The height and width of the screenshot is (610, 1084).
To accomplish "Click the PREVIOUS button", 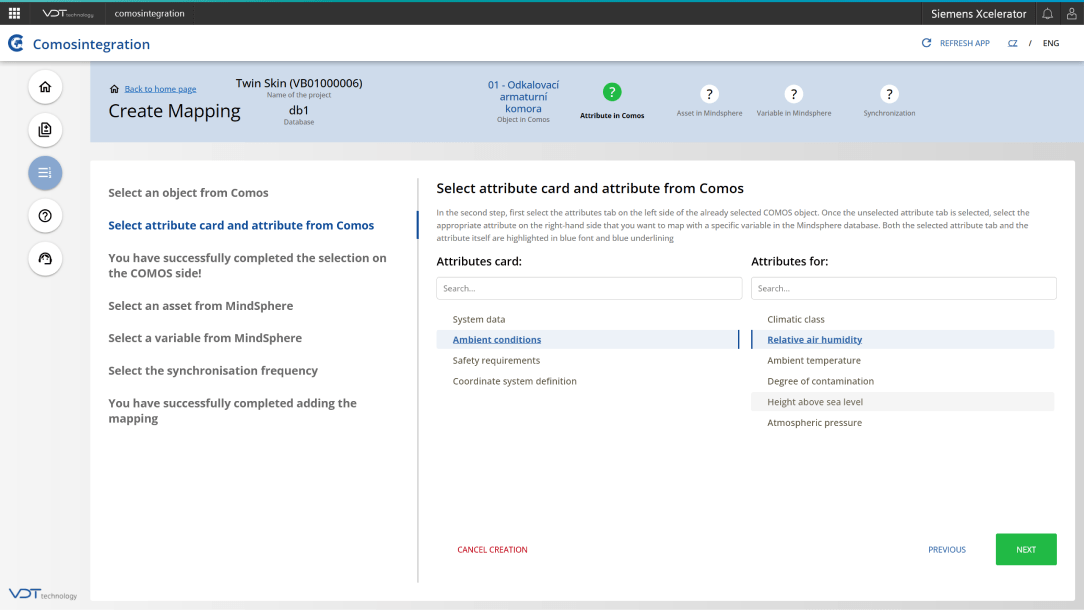I will point(947,550).
